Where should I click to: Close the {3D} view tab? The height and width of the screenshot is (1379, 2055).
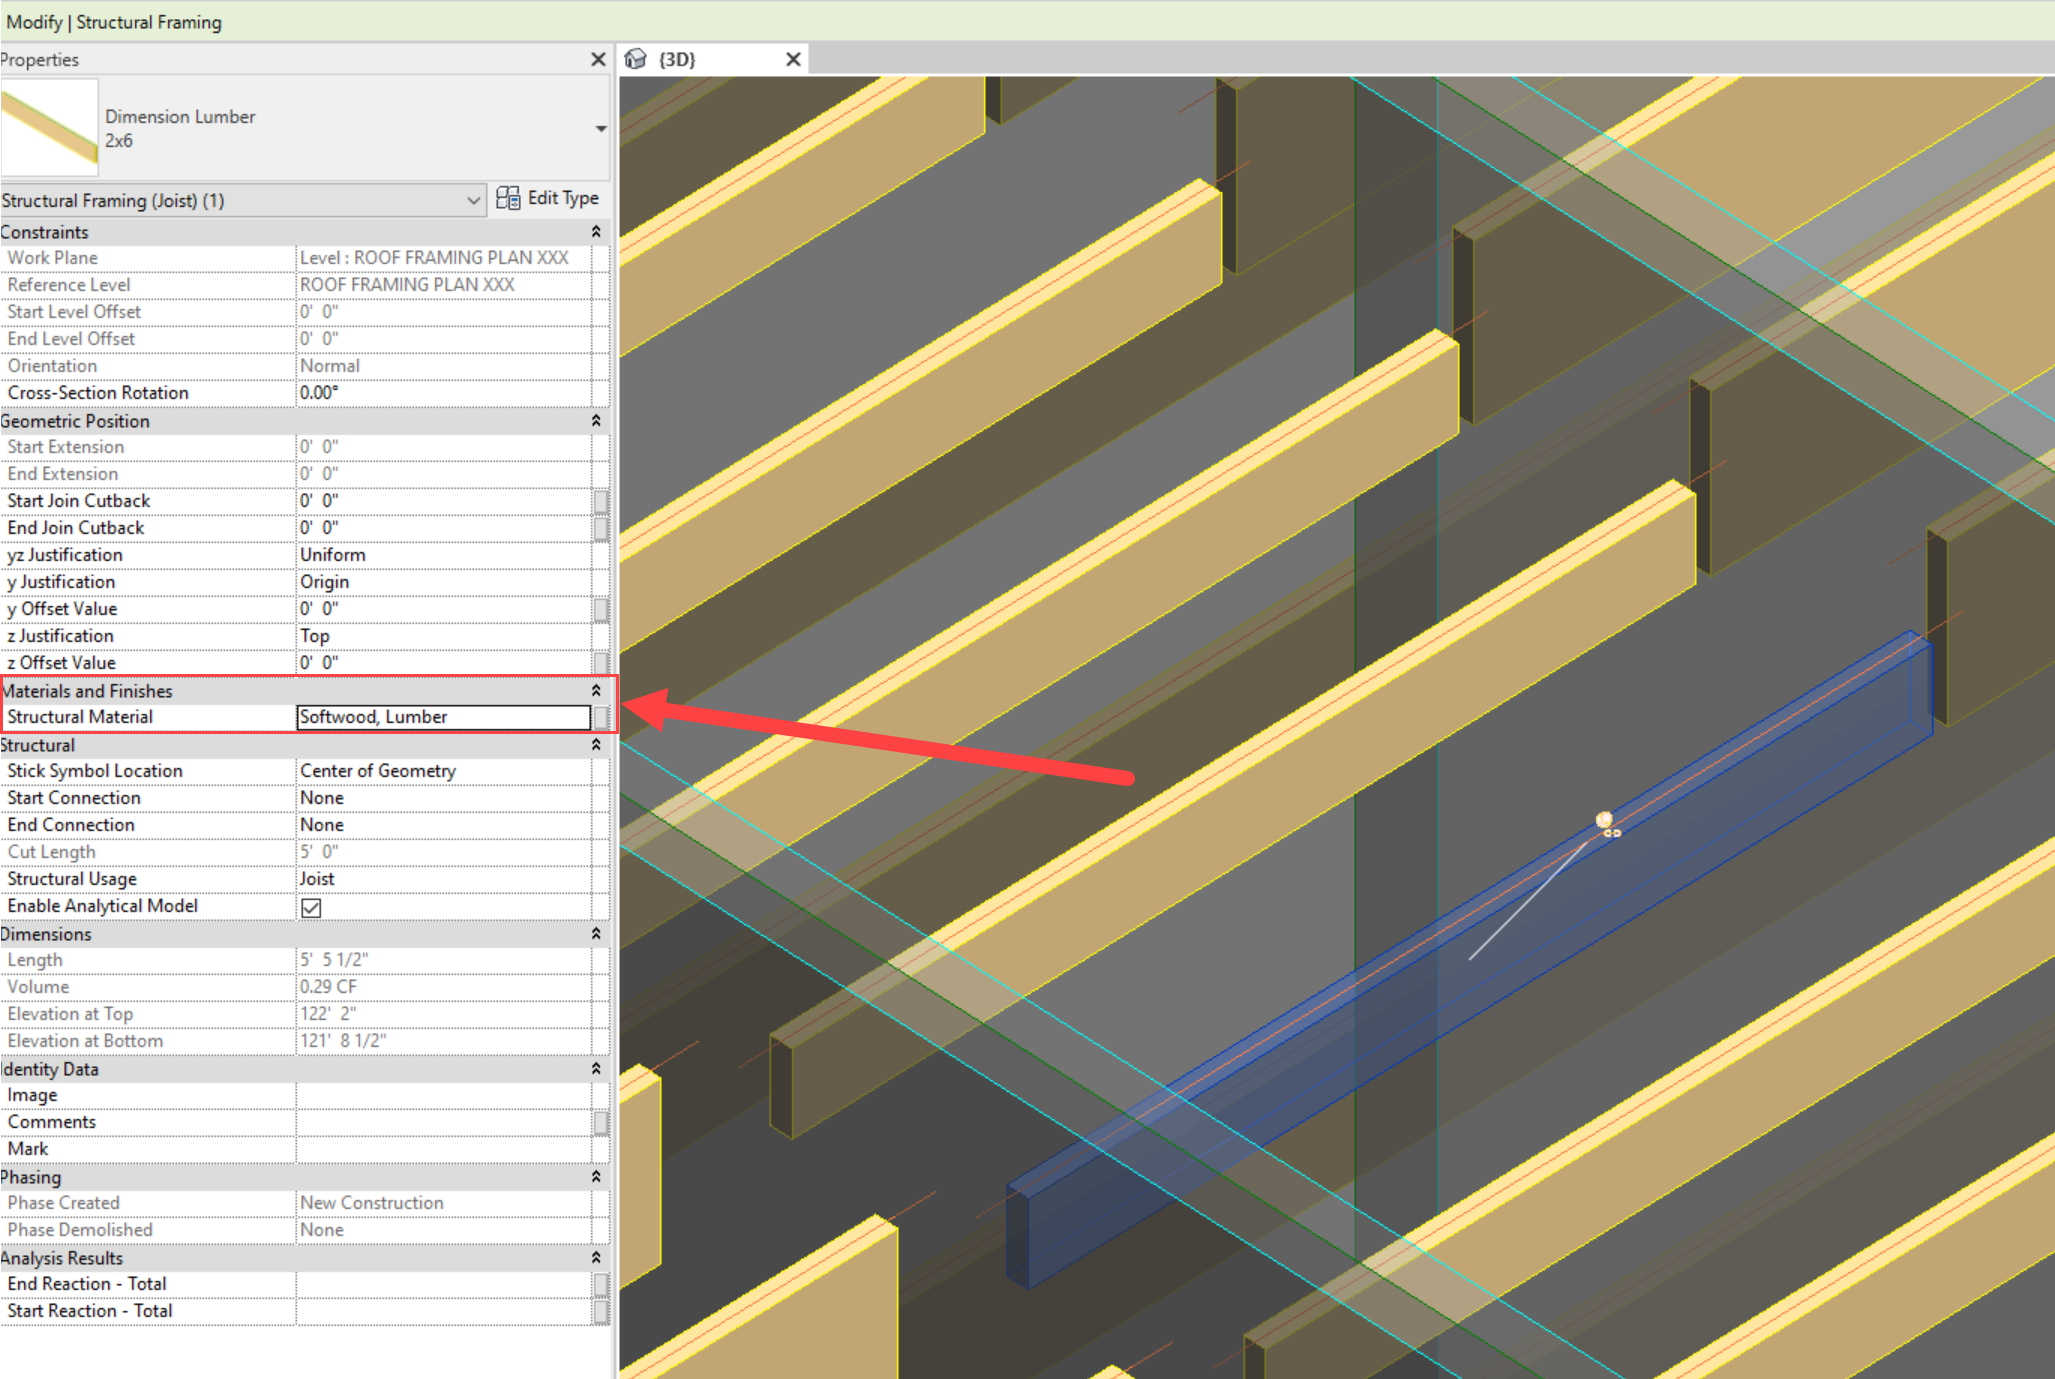pyautogui.click(x=793, y=59)
